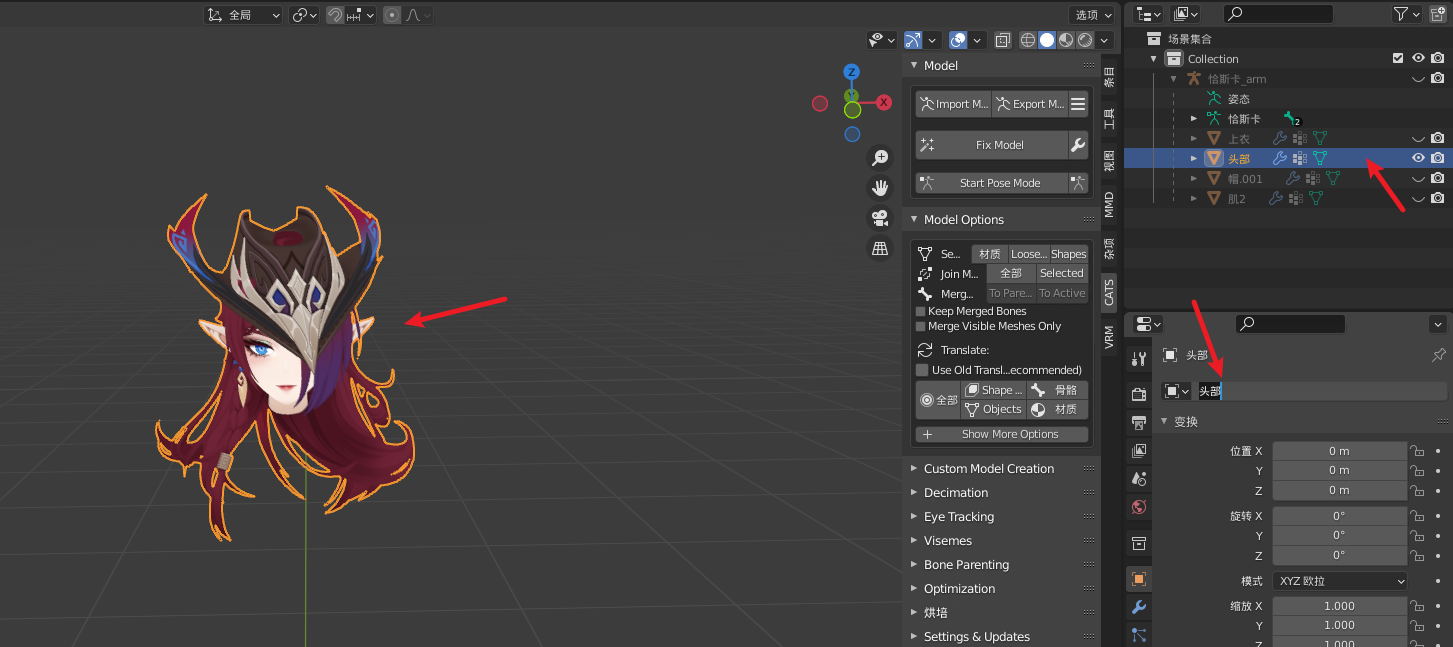Toggle viewport overlays icon
The height and width of the screenshot is (647, 1453).
pos(958,40)
